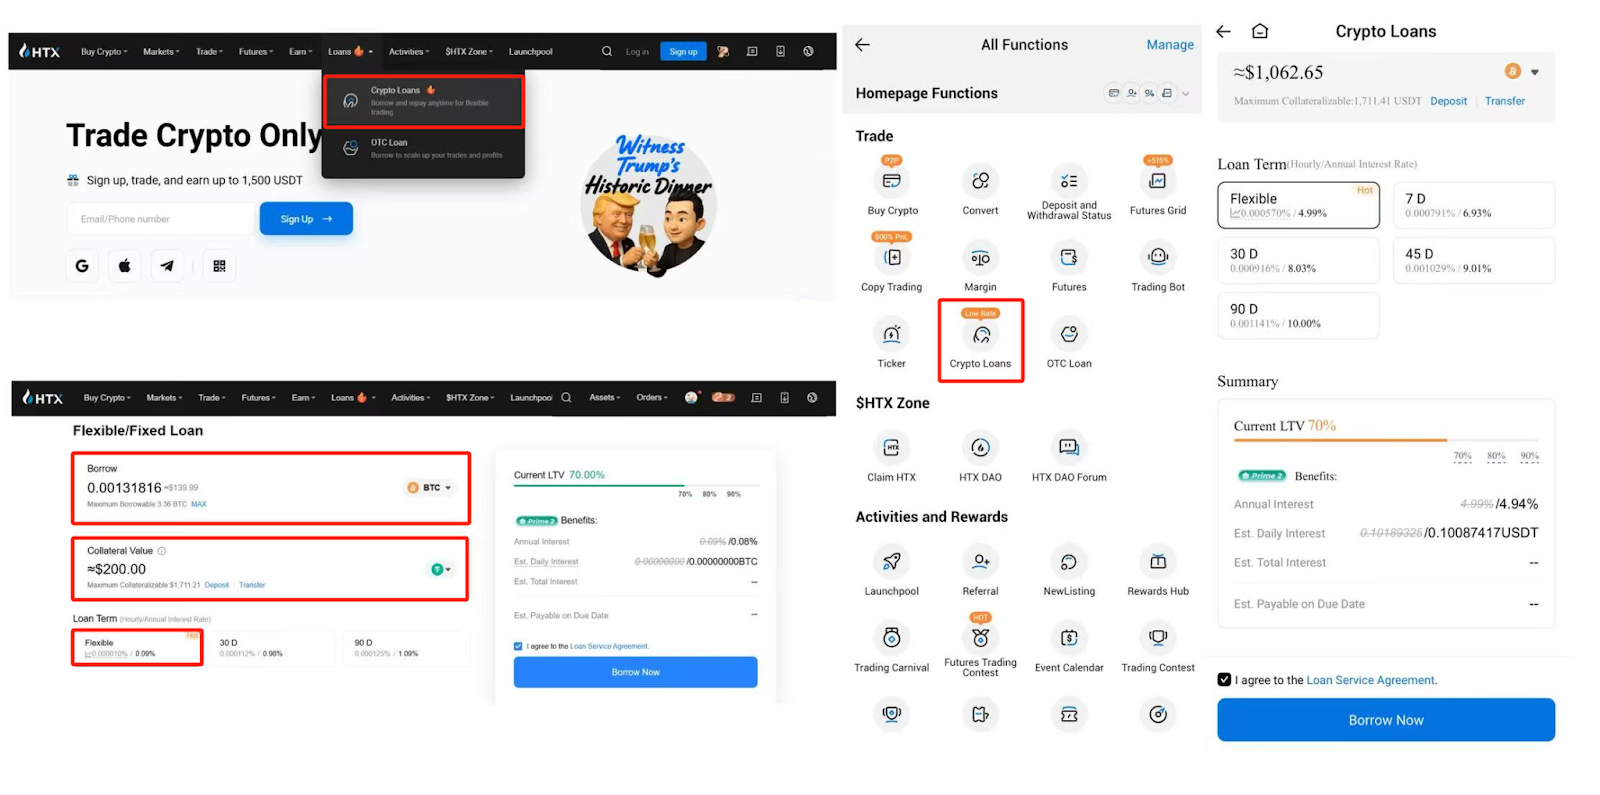
Task: Choose 90 D 10.00% term on mobile
Action: point(1298,315)
